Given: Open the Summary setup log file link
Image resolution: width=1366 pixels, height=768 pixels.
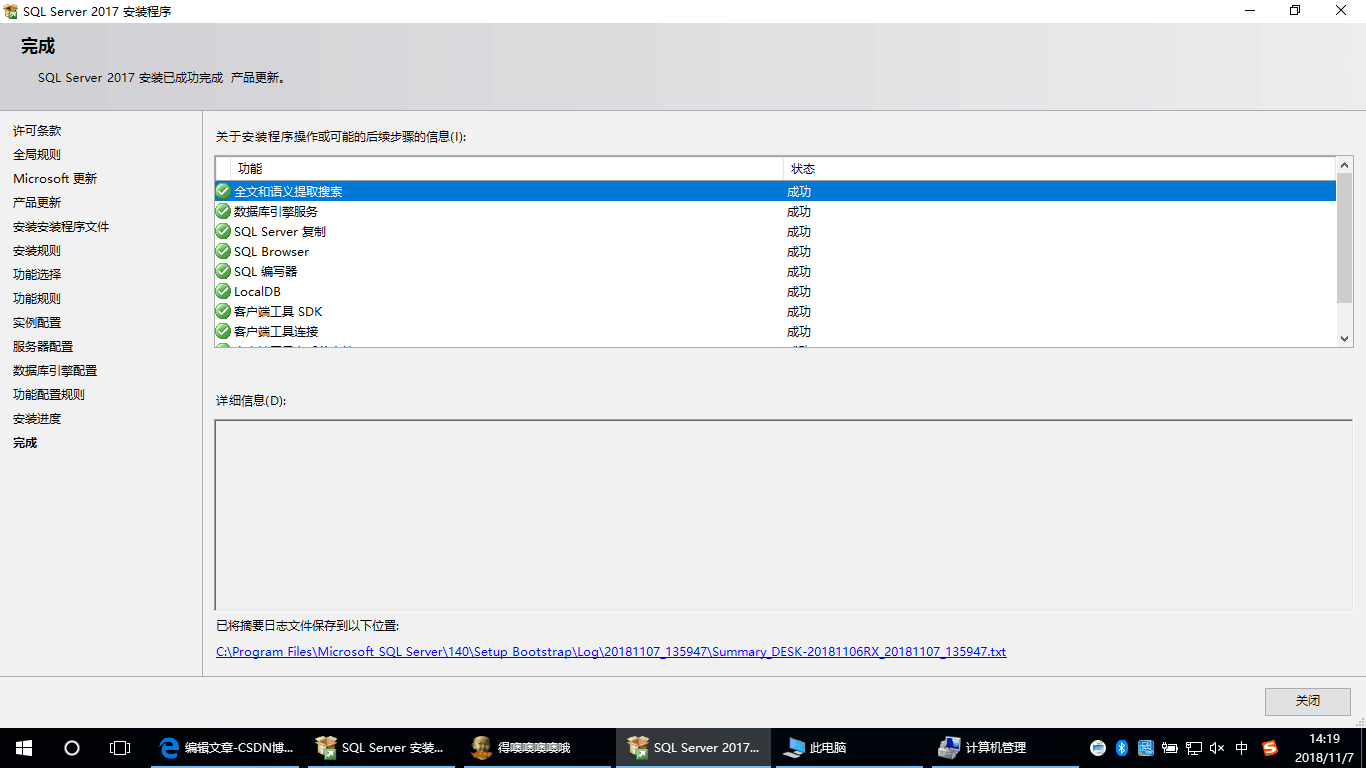Looking at the screenshot, I should click(x=610, y=651).
